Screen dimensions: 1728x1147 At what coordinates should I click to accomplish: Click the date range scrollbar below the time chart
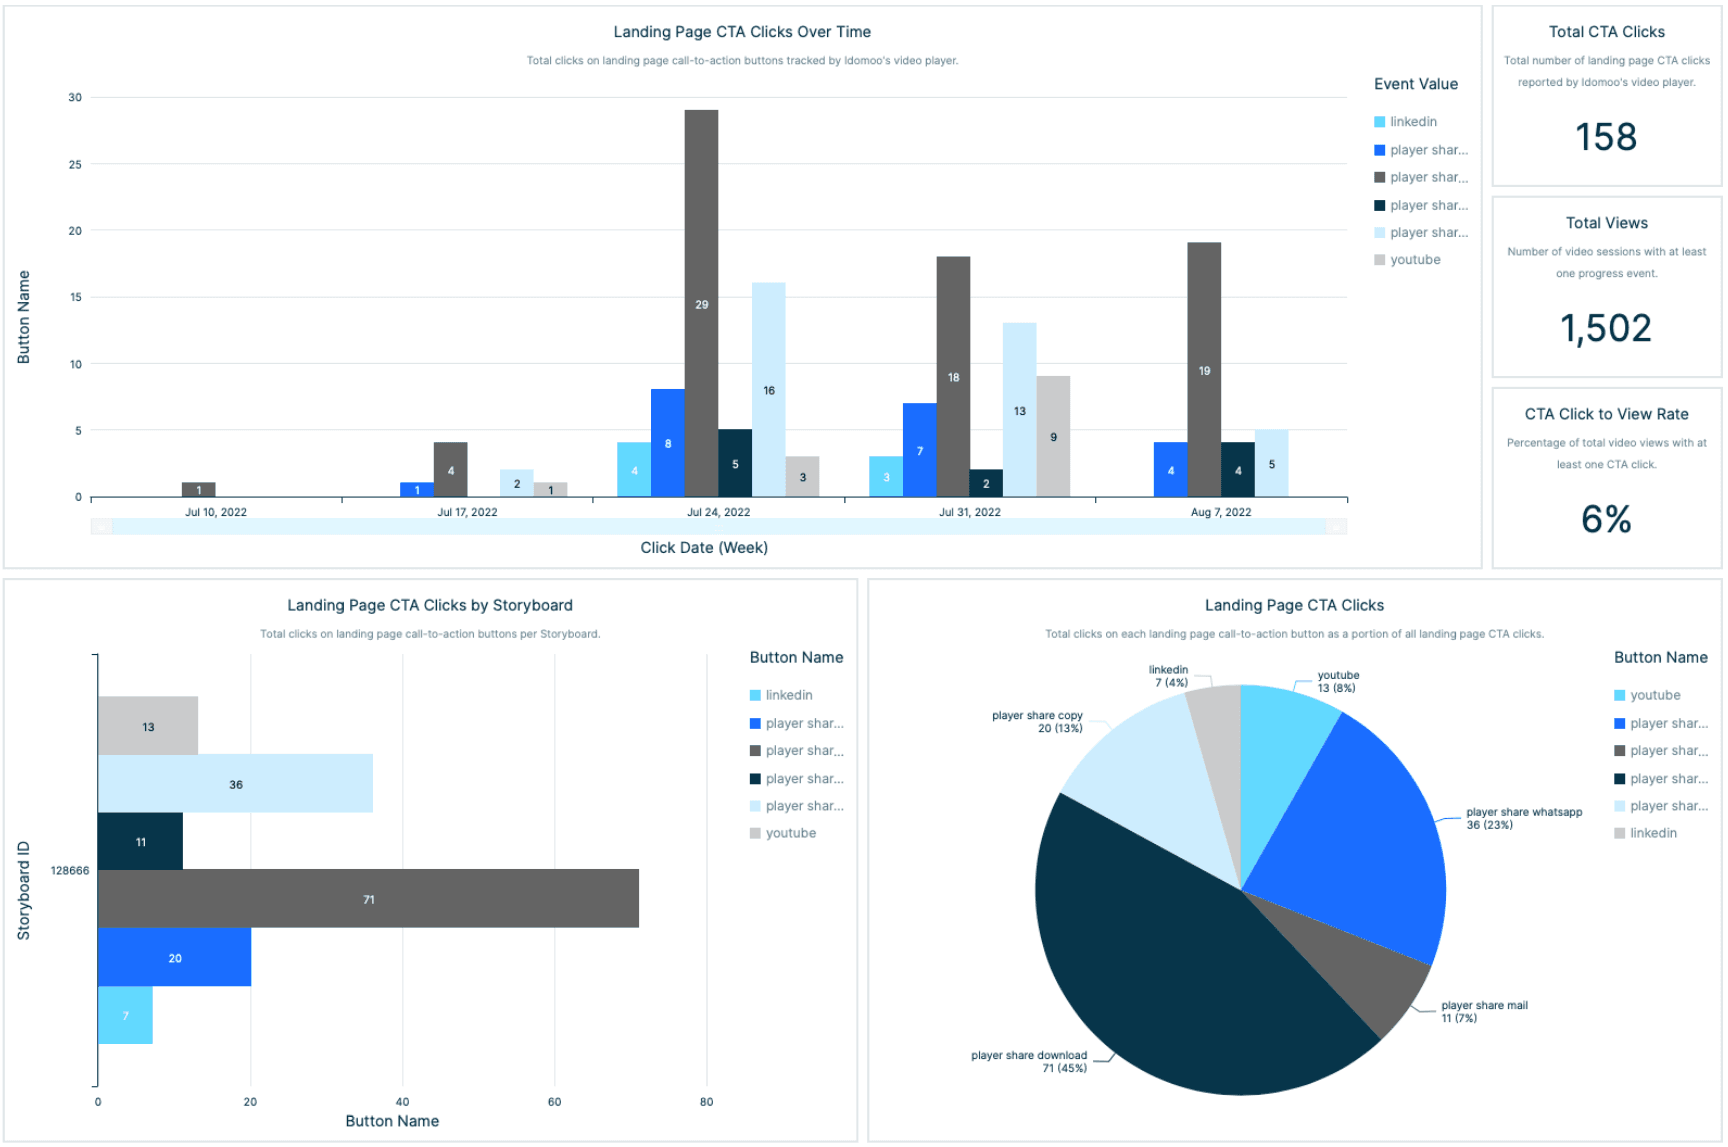pos(718,527)
